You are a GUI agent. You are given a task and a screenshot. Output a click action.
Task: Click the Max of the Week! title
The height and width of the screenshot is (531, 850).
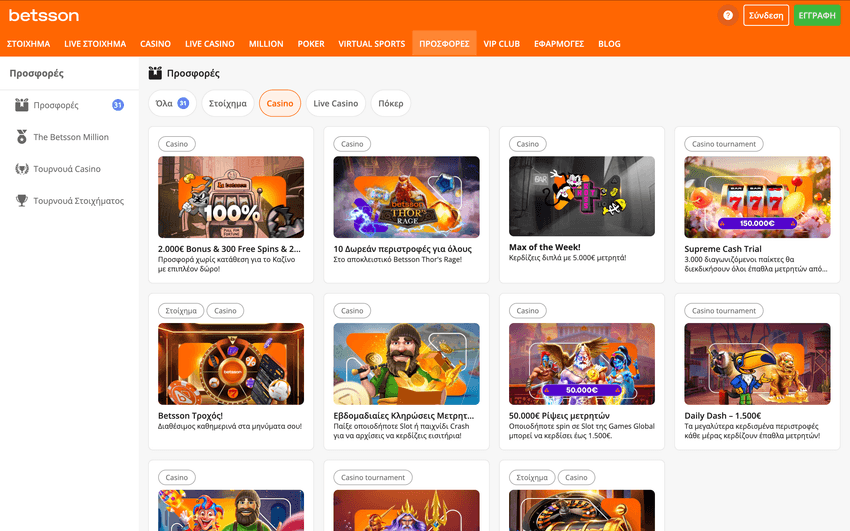point(545,247)
